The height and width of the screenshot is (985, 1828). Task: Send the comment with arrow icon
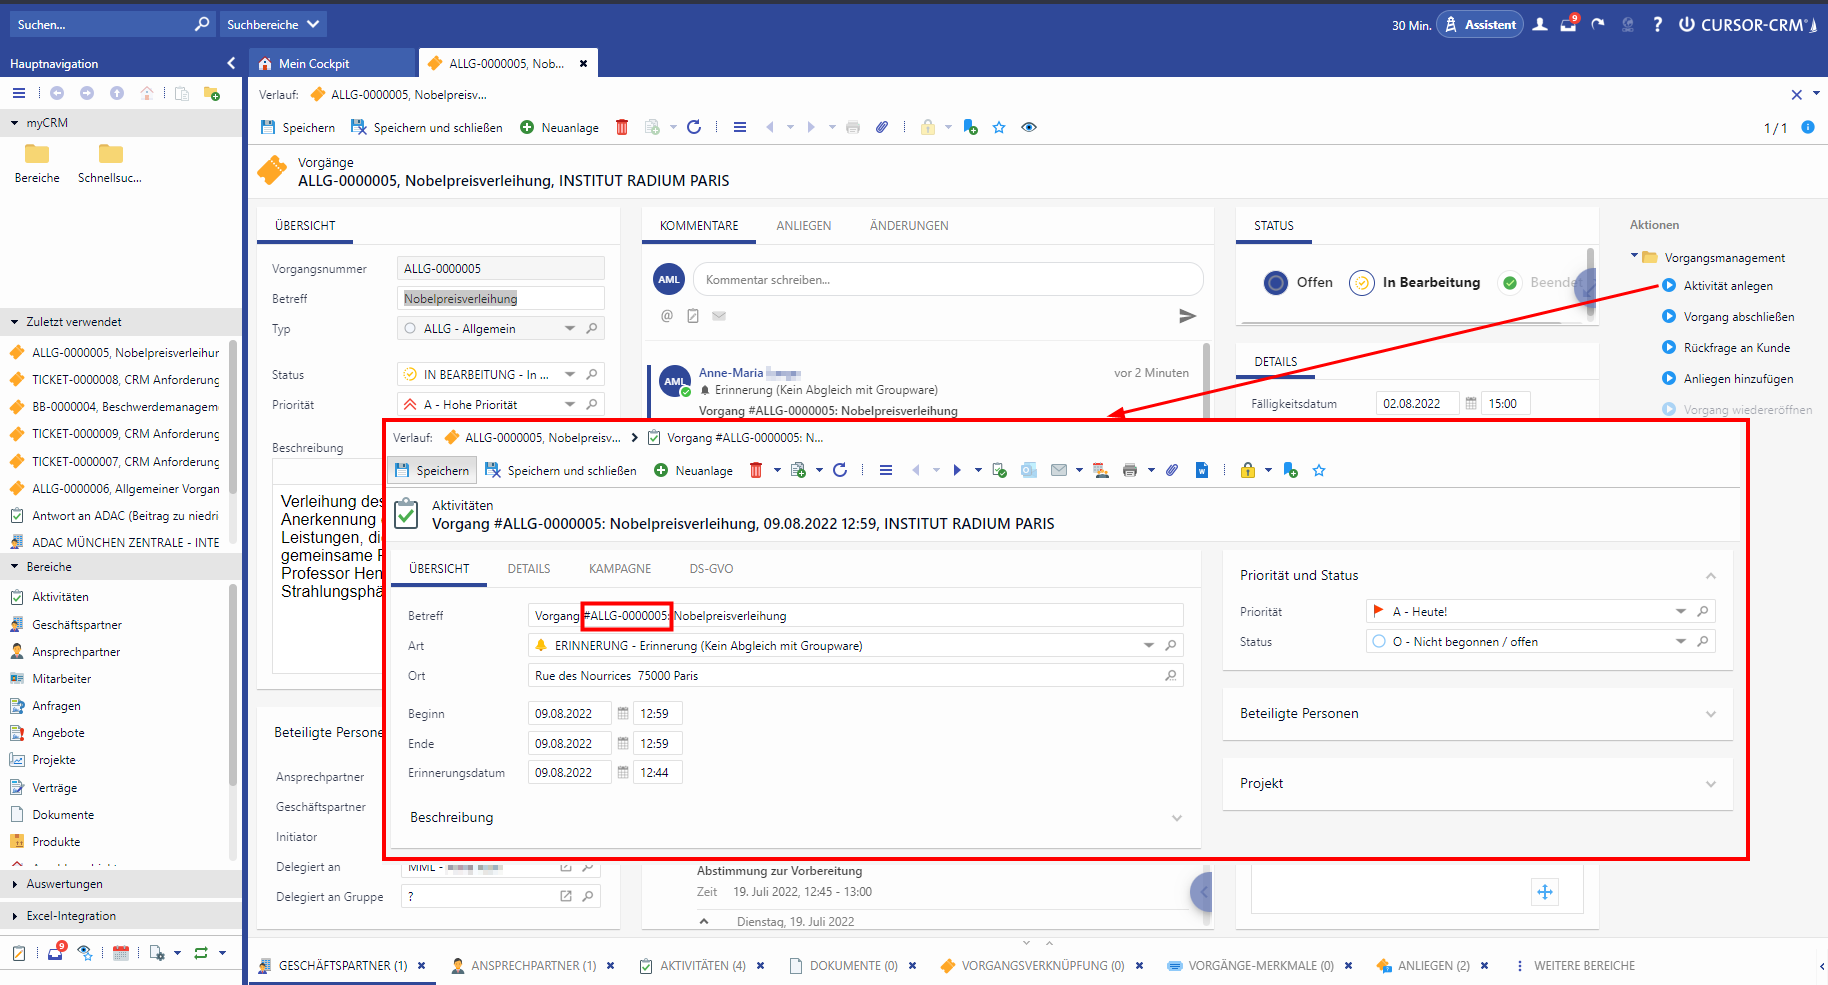click(1187, 316)
